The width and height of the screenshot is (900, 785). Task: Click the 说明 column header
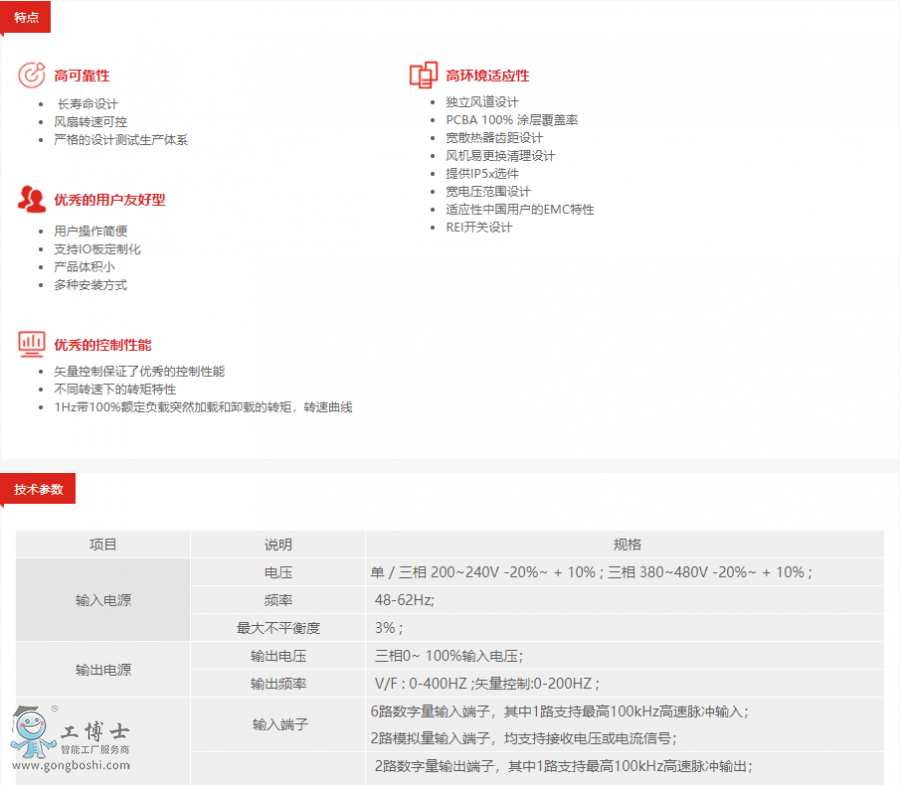pos(278,545)
